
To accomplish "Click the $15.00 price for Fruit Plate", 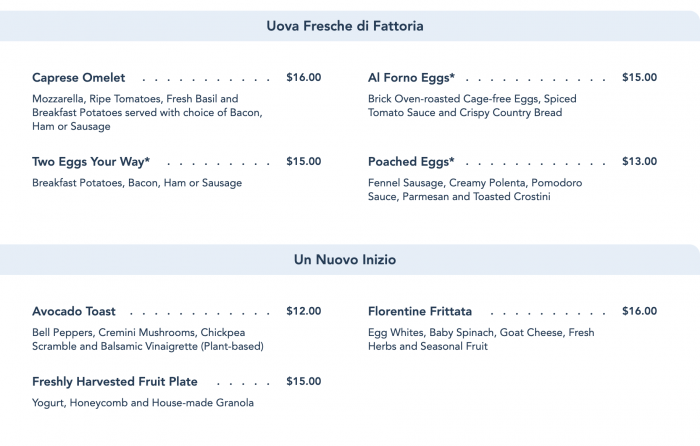I will [x=303, y=381].
